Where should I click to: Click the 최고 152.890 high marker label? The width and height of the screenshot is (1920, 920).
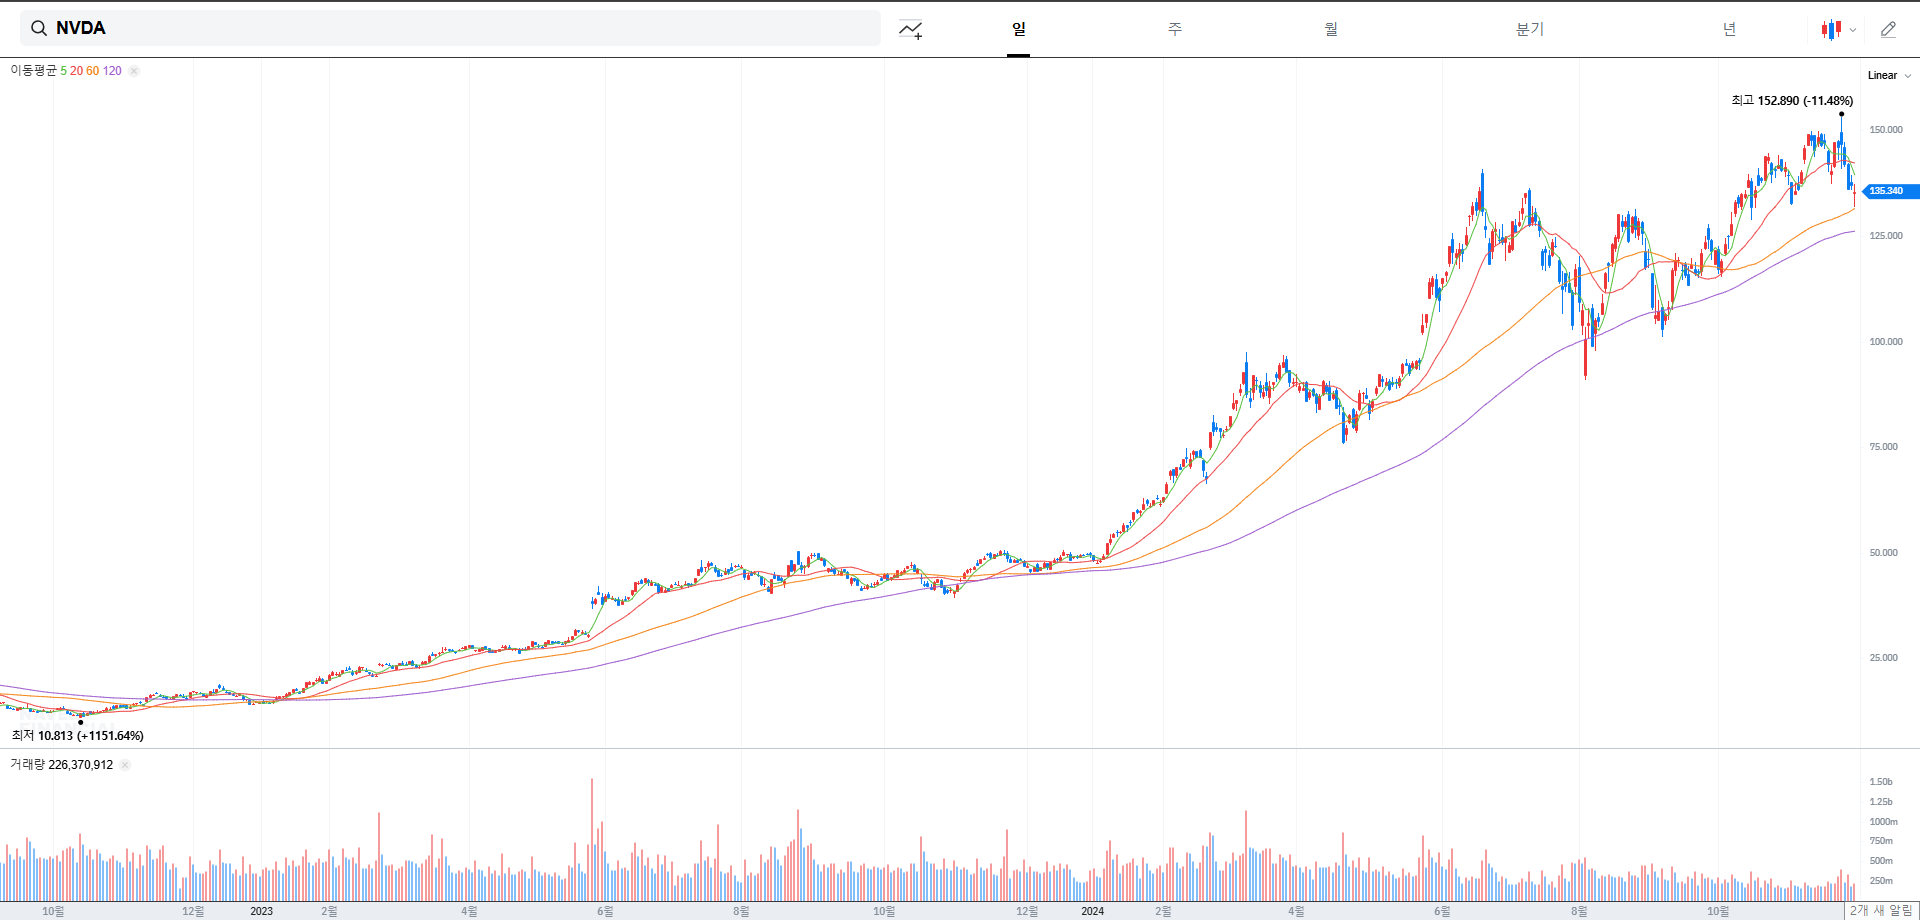click(x=1792, y=101)
